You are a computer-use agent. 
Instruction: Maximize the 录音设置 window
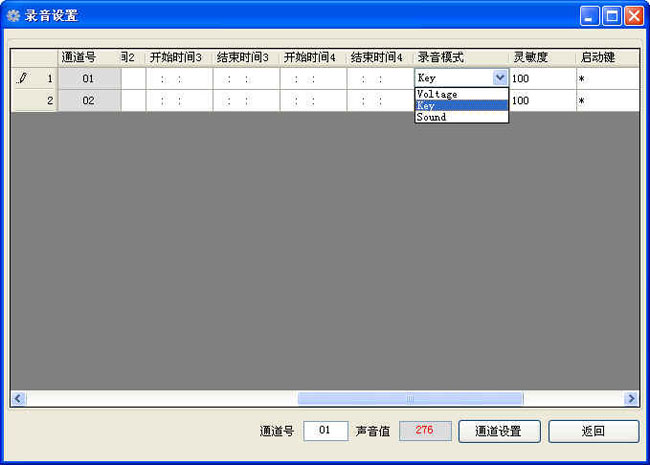pos(611,16)
